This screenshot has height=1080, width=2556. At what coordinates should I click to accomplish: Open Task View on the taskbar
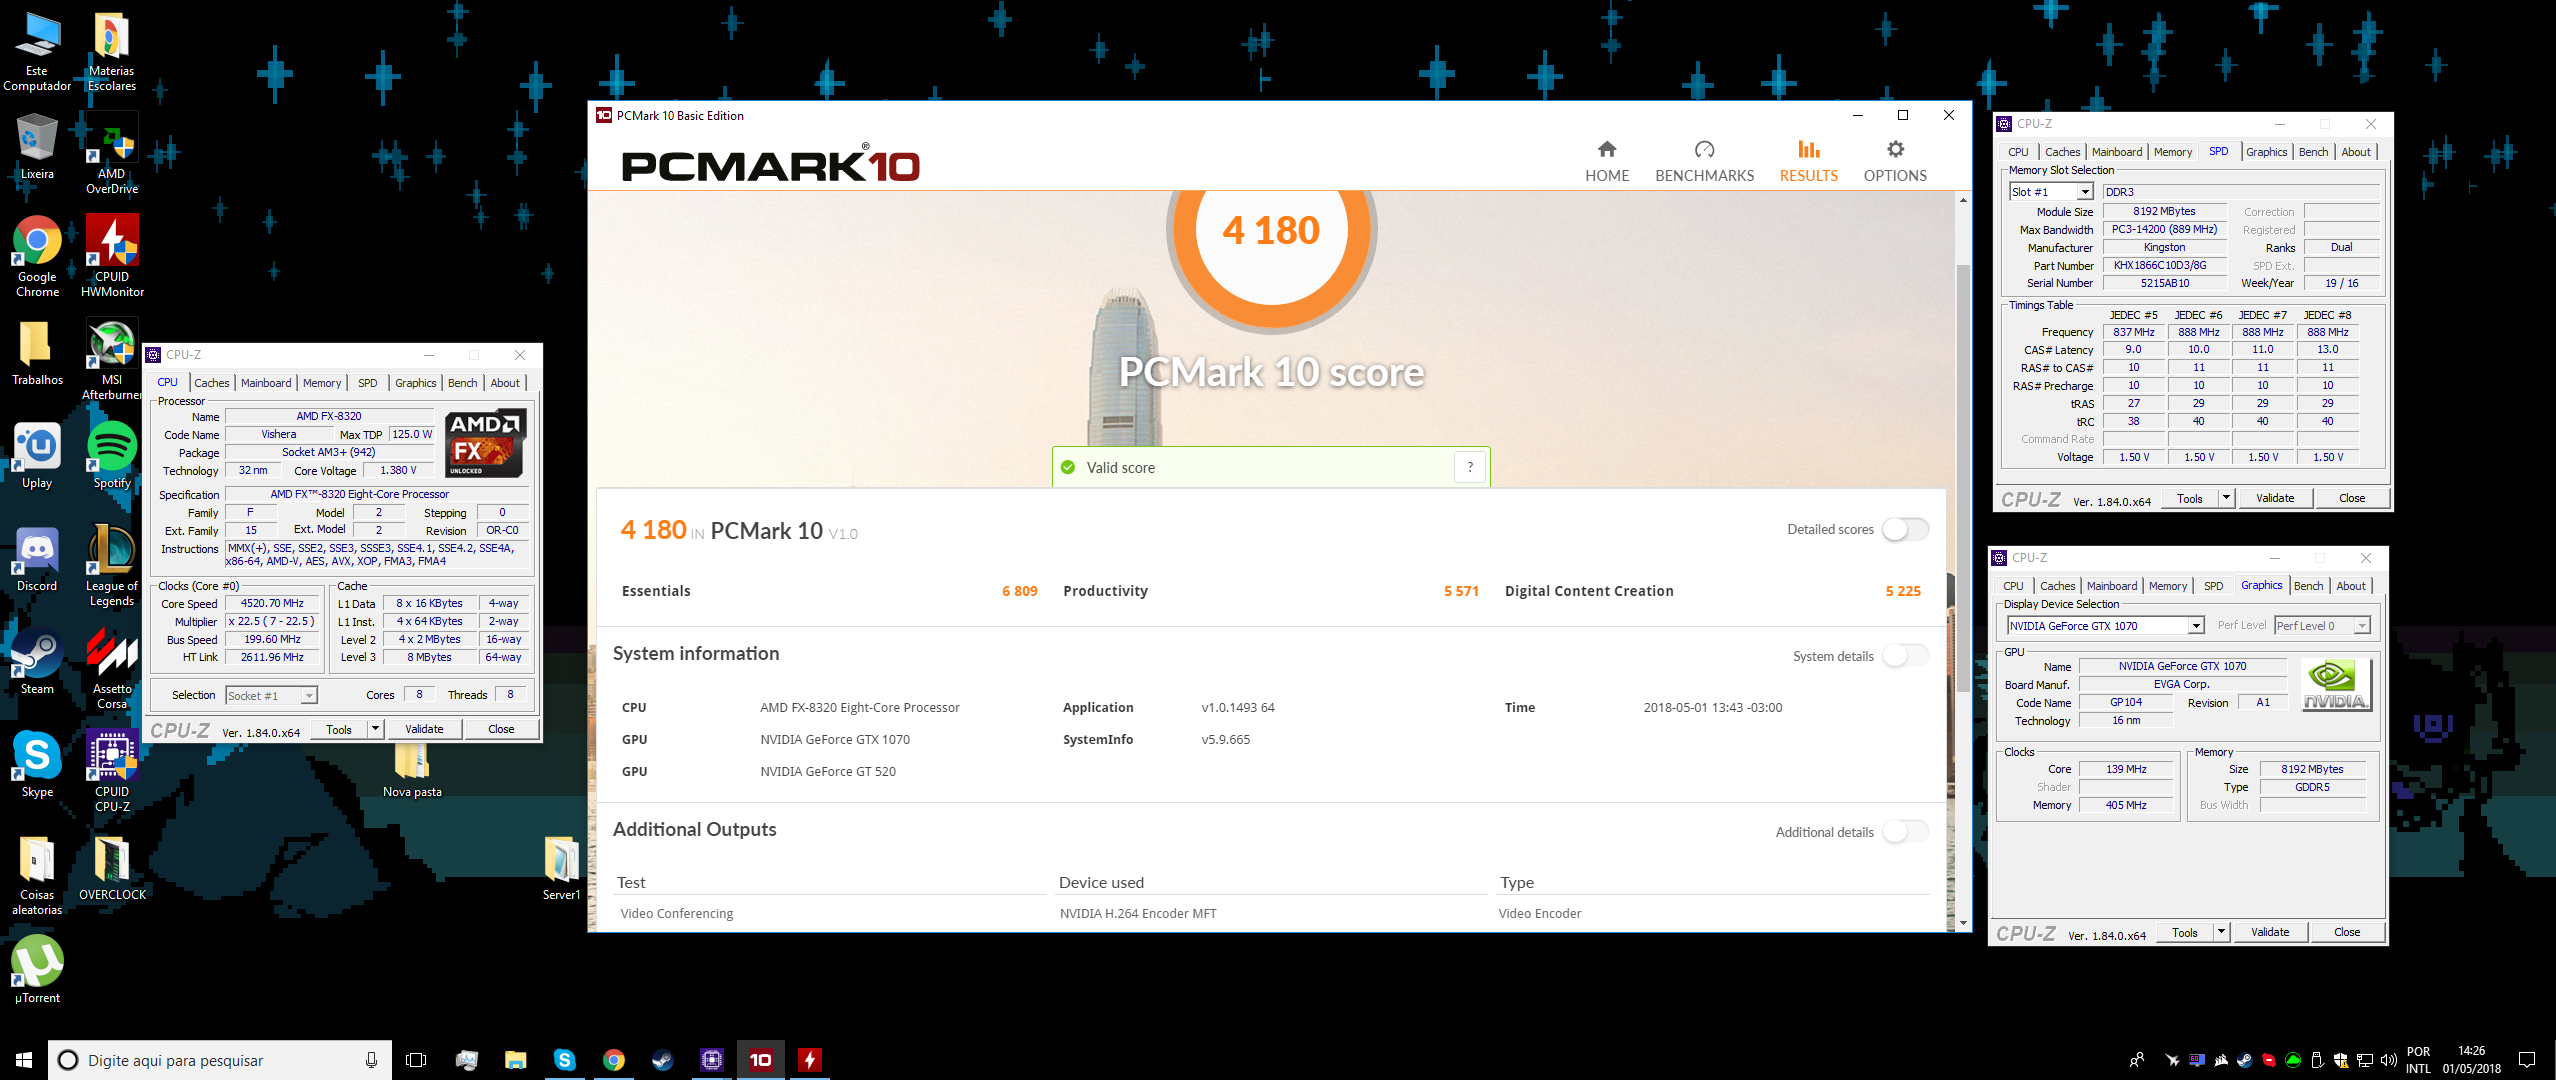[x=416, y=1060]
